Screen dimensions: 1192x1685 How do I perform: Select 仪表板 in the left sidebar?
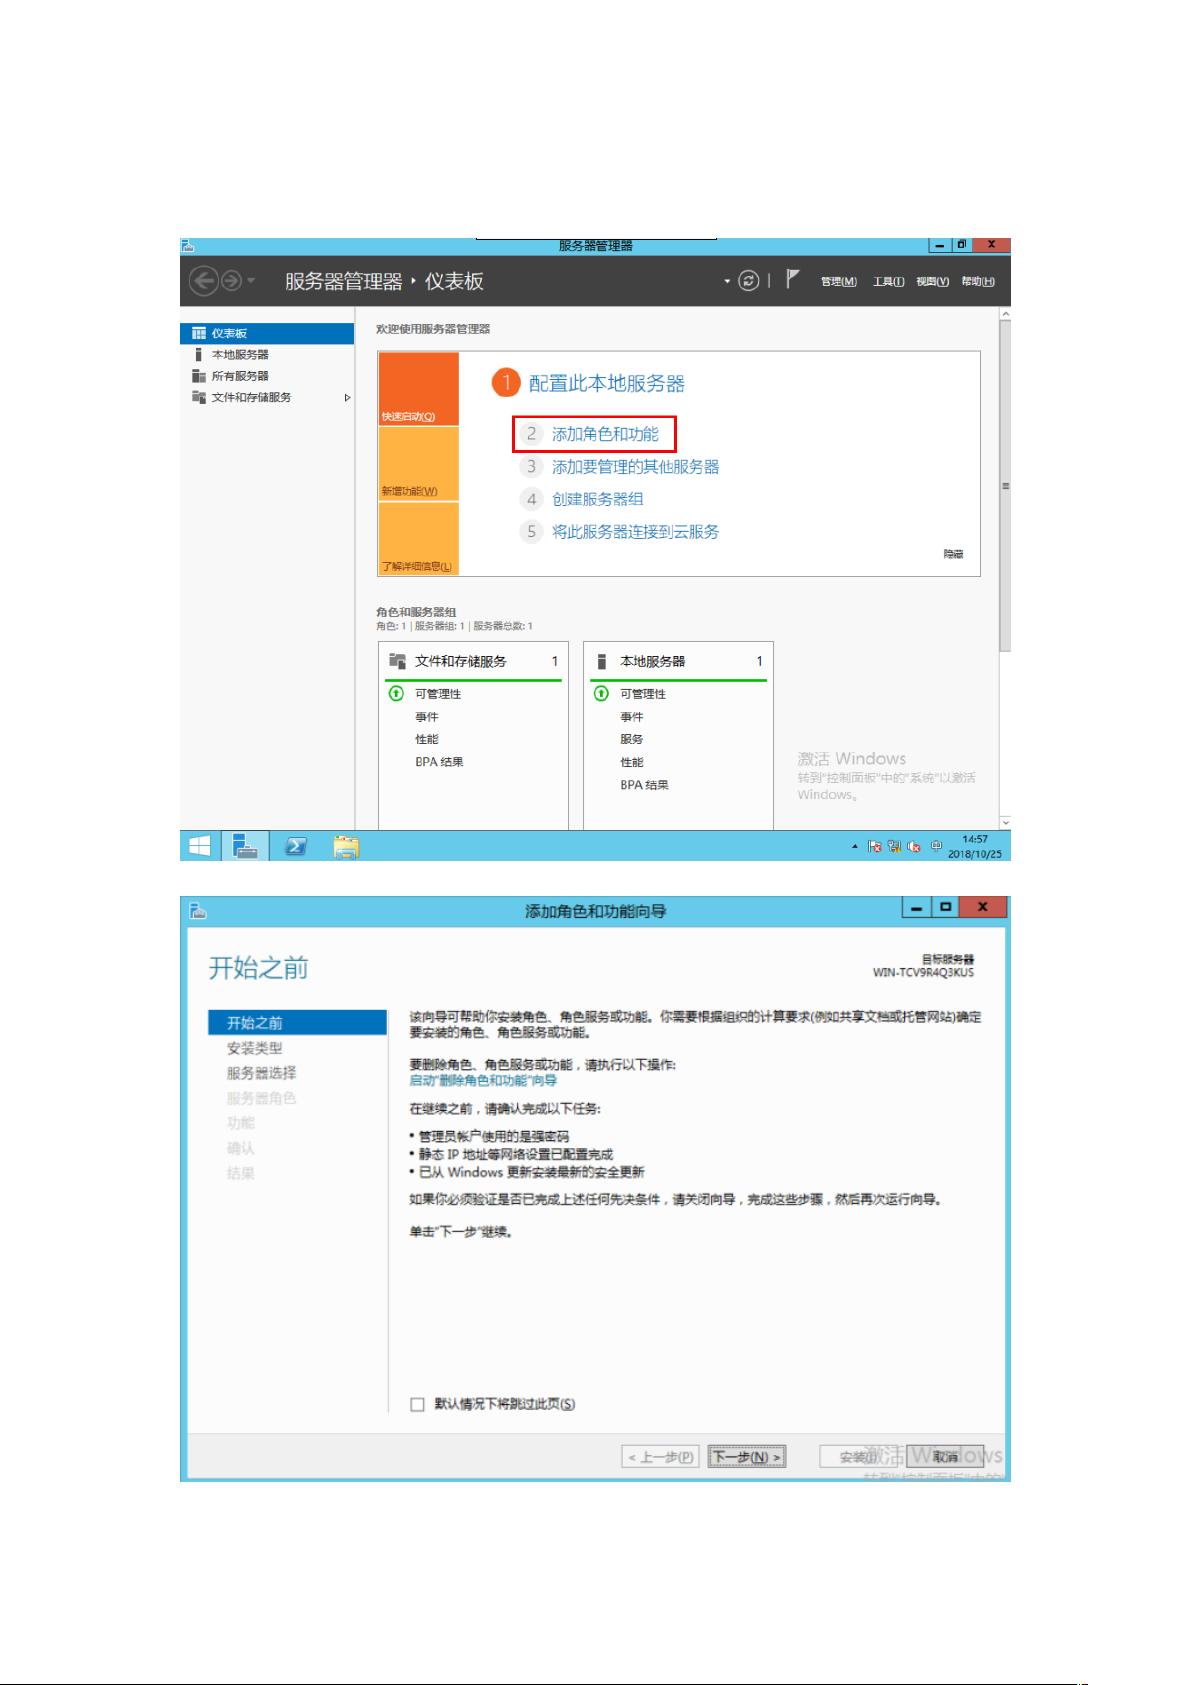tap(267, 333)
